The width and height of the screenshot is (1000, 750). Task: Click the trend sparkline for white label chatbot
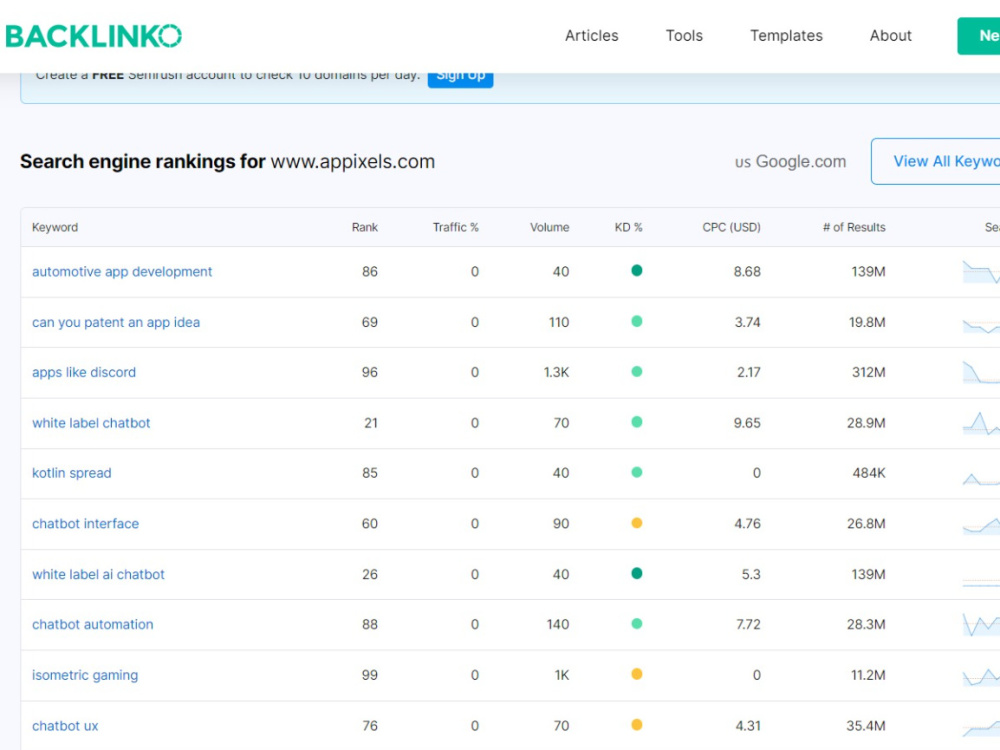[981, 423]
